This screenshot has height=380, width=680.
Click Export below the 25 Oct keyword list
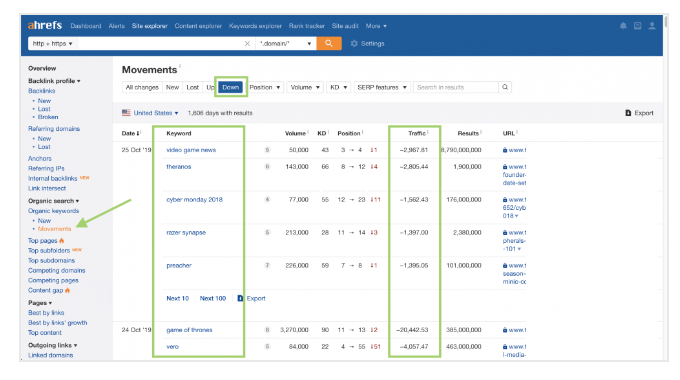coord(252,298)
